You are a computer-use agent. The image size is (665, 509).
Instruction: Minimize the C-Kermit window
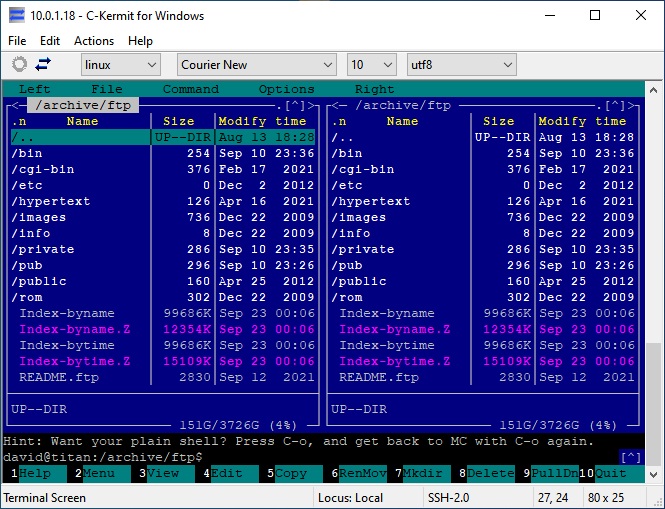click(x=550, y=16)
